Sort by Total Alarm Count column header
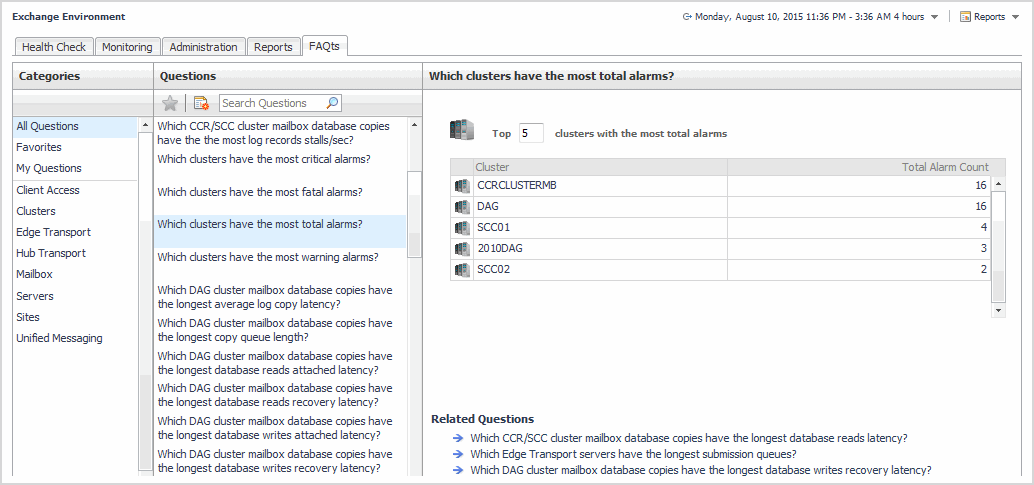Screen dimensions: 1034x485 944,167
